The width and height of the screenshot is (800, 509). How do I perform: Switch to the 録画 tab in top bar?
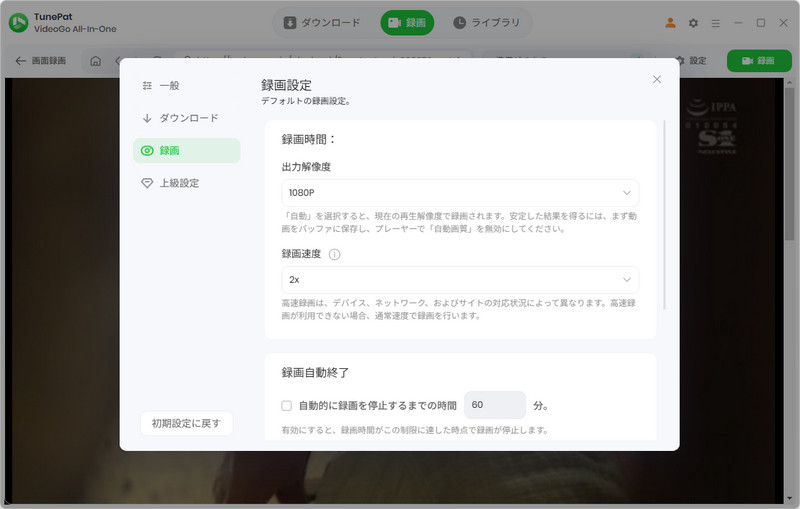point(407,23)
